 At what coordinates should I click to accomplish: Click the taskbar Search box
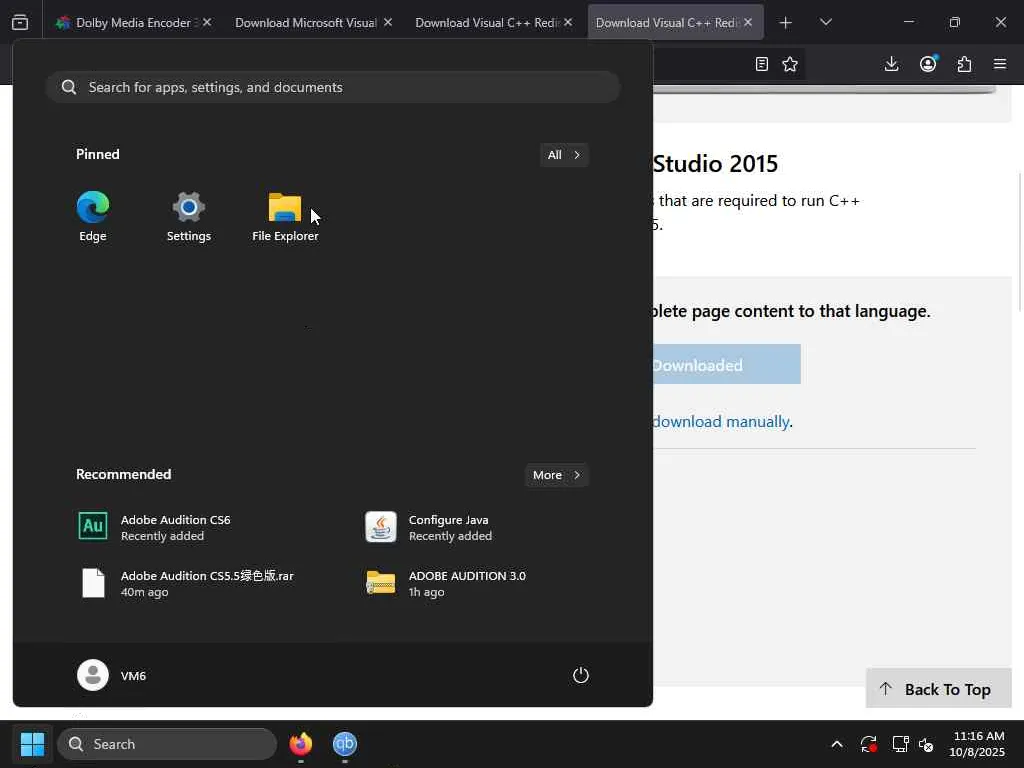[167, 744]
